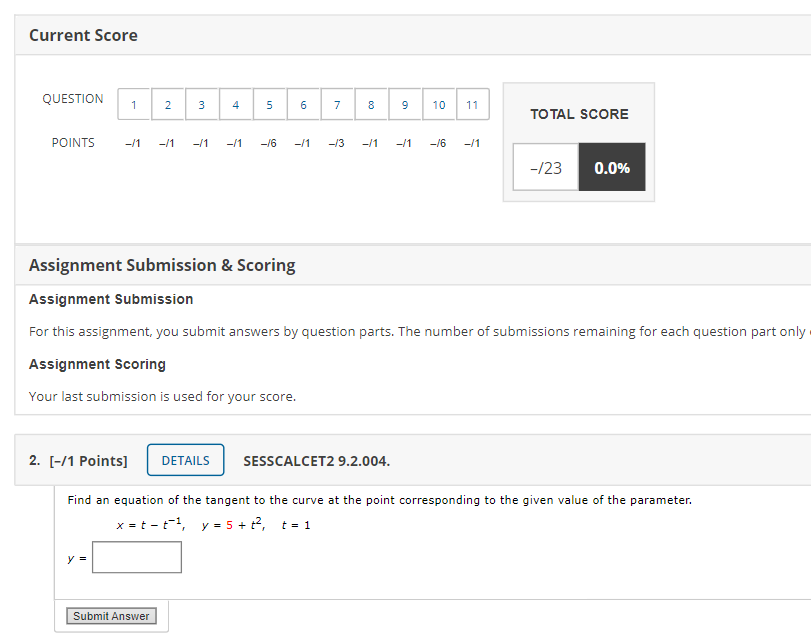This screenshot has width=811, height=643.
Task: Open DETAILS for question 2
Action: pos(185,460)
